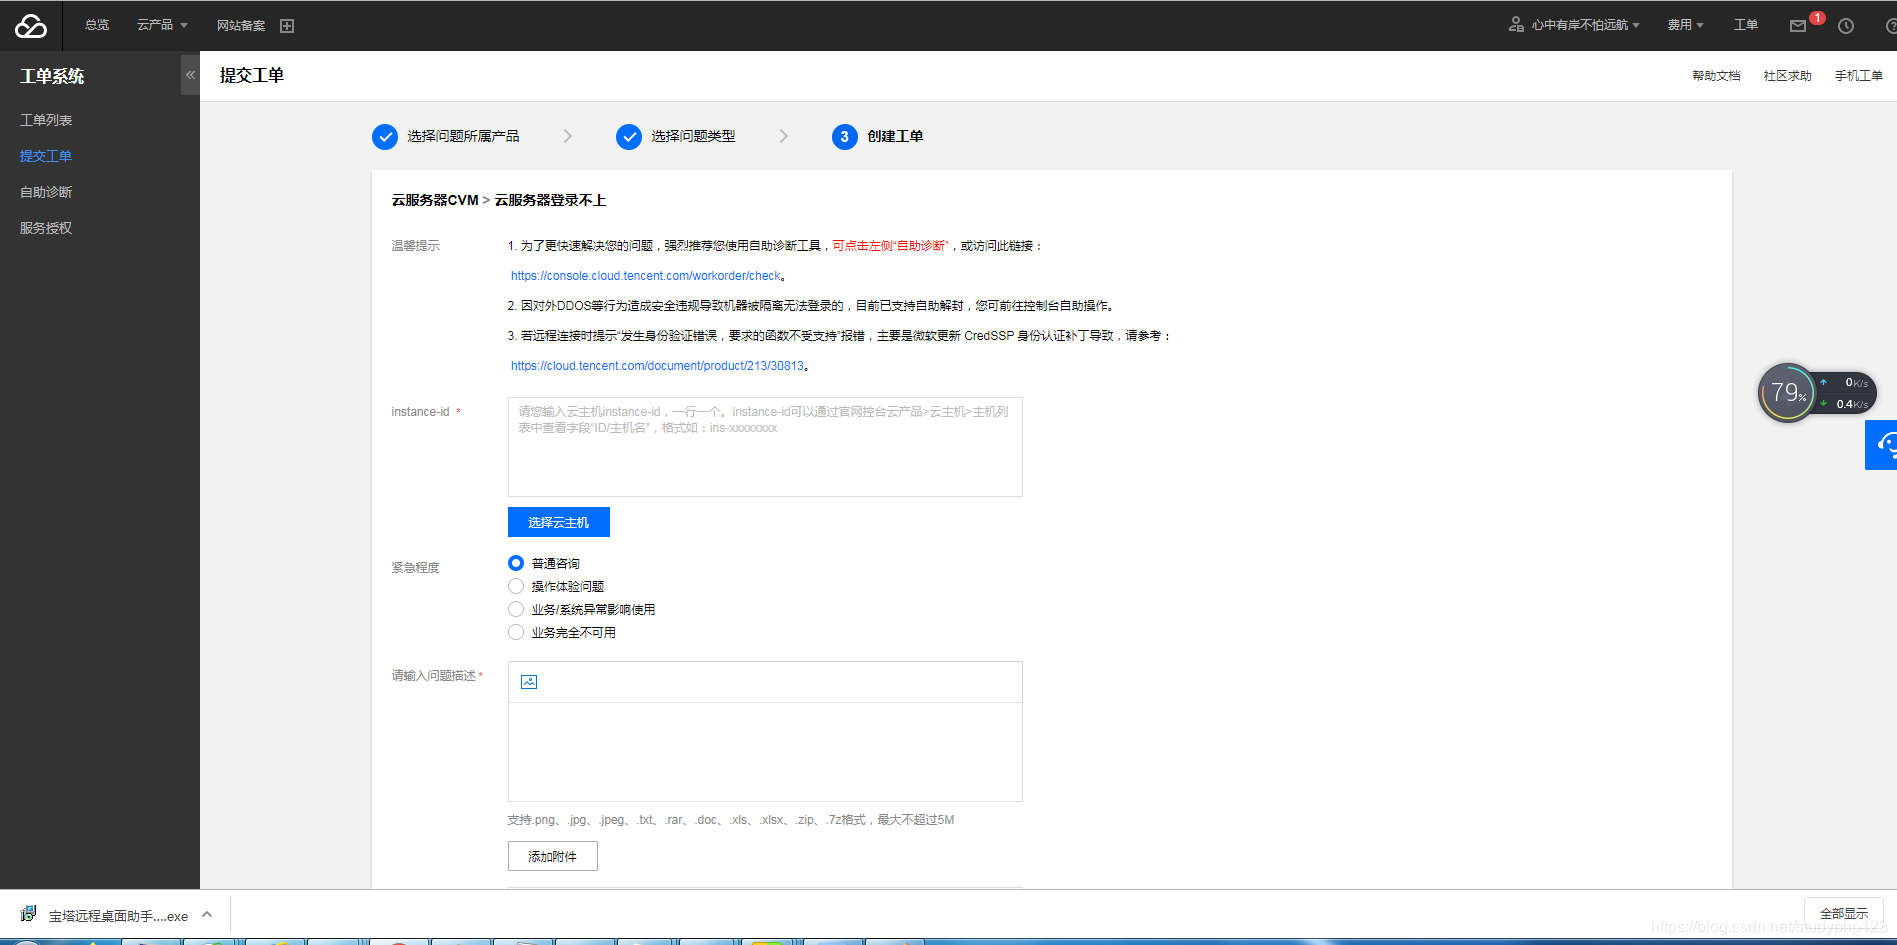Click the user profile icon beside account name

click(x=1516, y=24)
